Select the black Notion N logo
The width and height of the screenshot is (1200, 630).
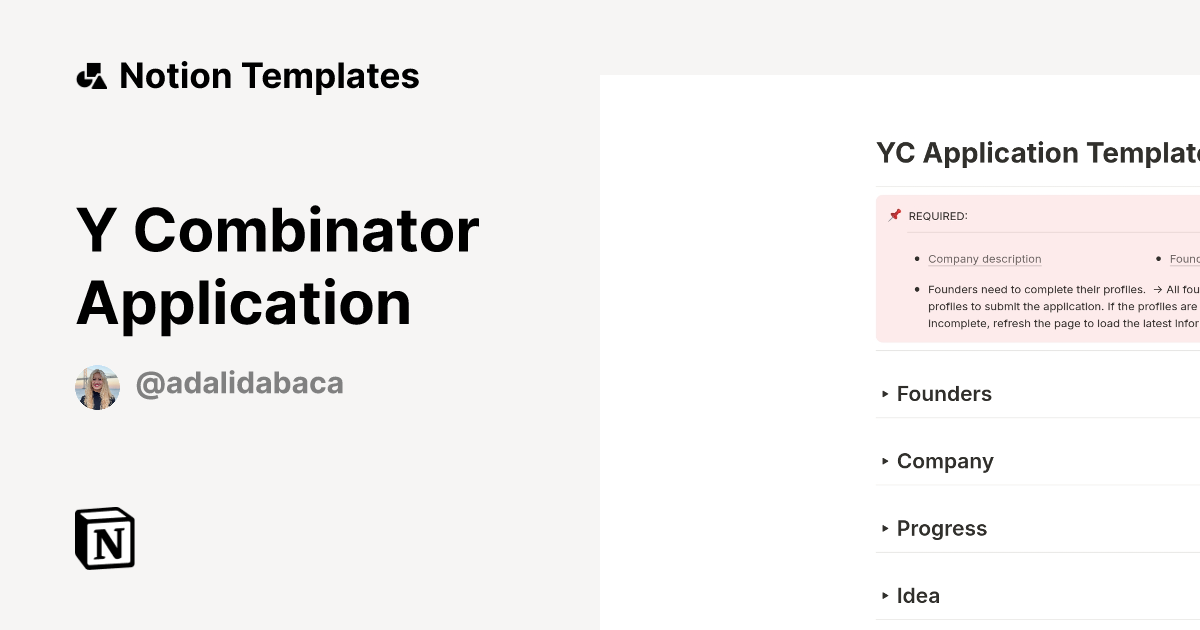104,538
